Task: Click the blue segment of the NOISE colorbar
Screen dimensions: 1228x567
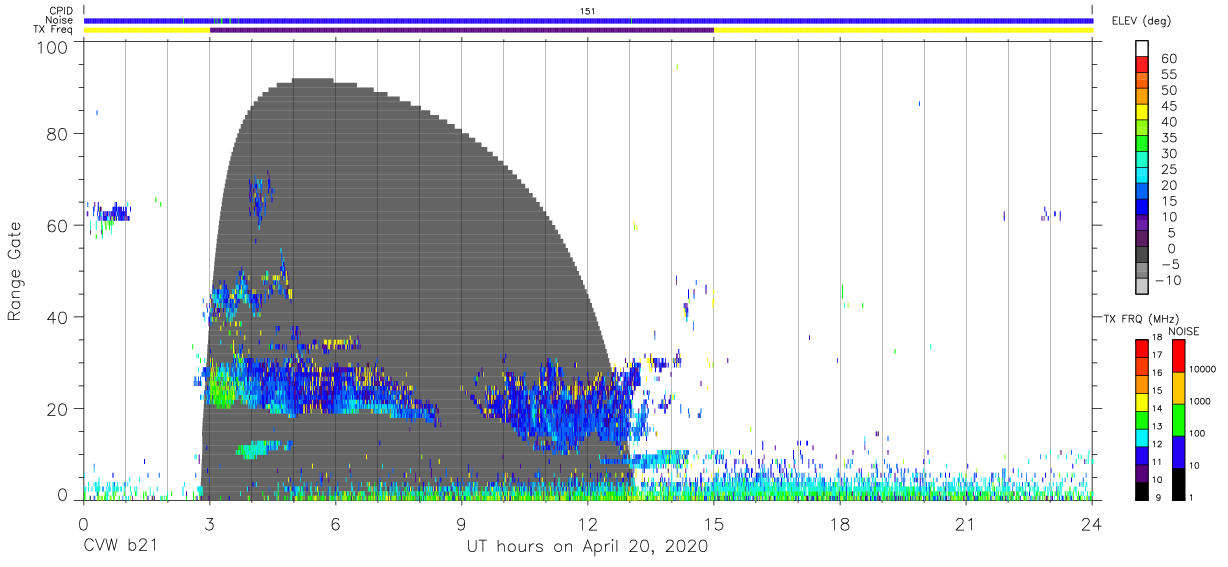Action: click(1178, 451)
